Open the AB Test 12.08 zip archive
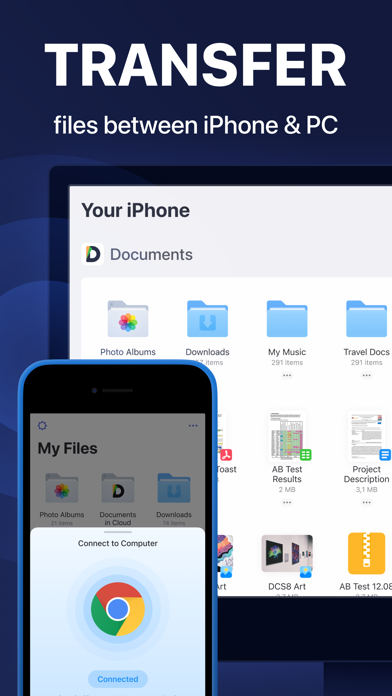Viewport: 392px width, 696px height. (366, 554)
